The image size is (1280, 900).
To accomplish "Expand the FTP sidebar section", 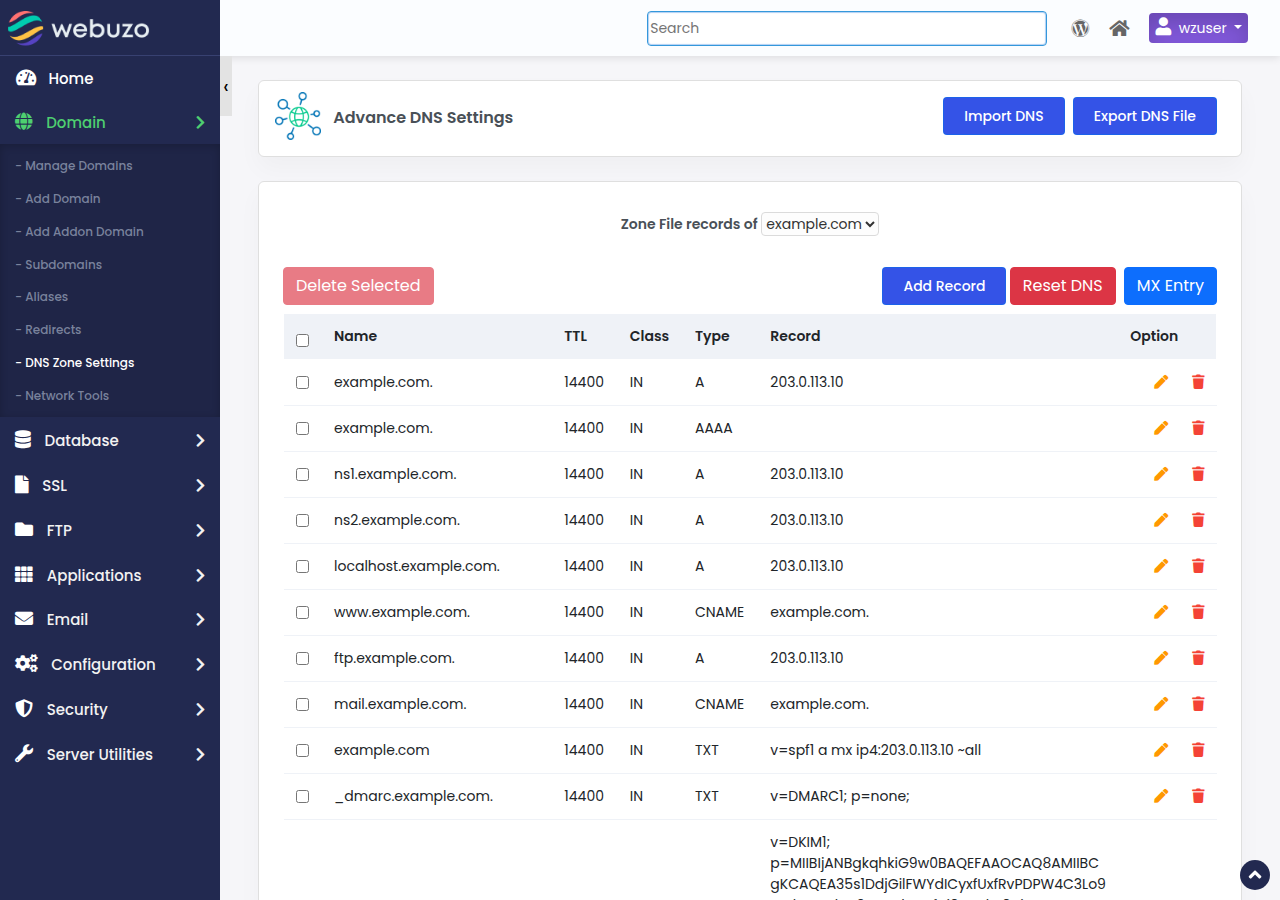I will click(x=110, y=530).
